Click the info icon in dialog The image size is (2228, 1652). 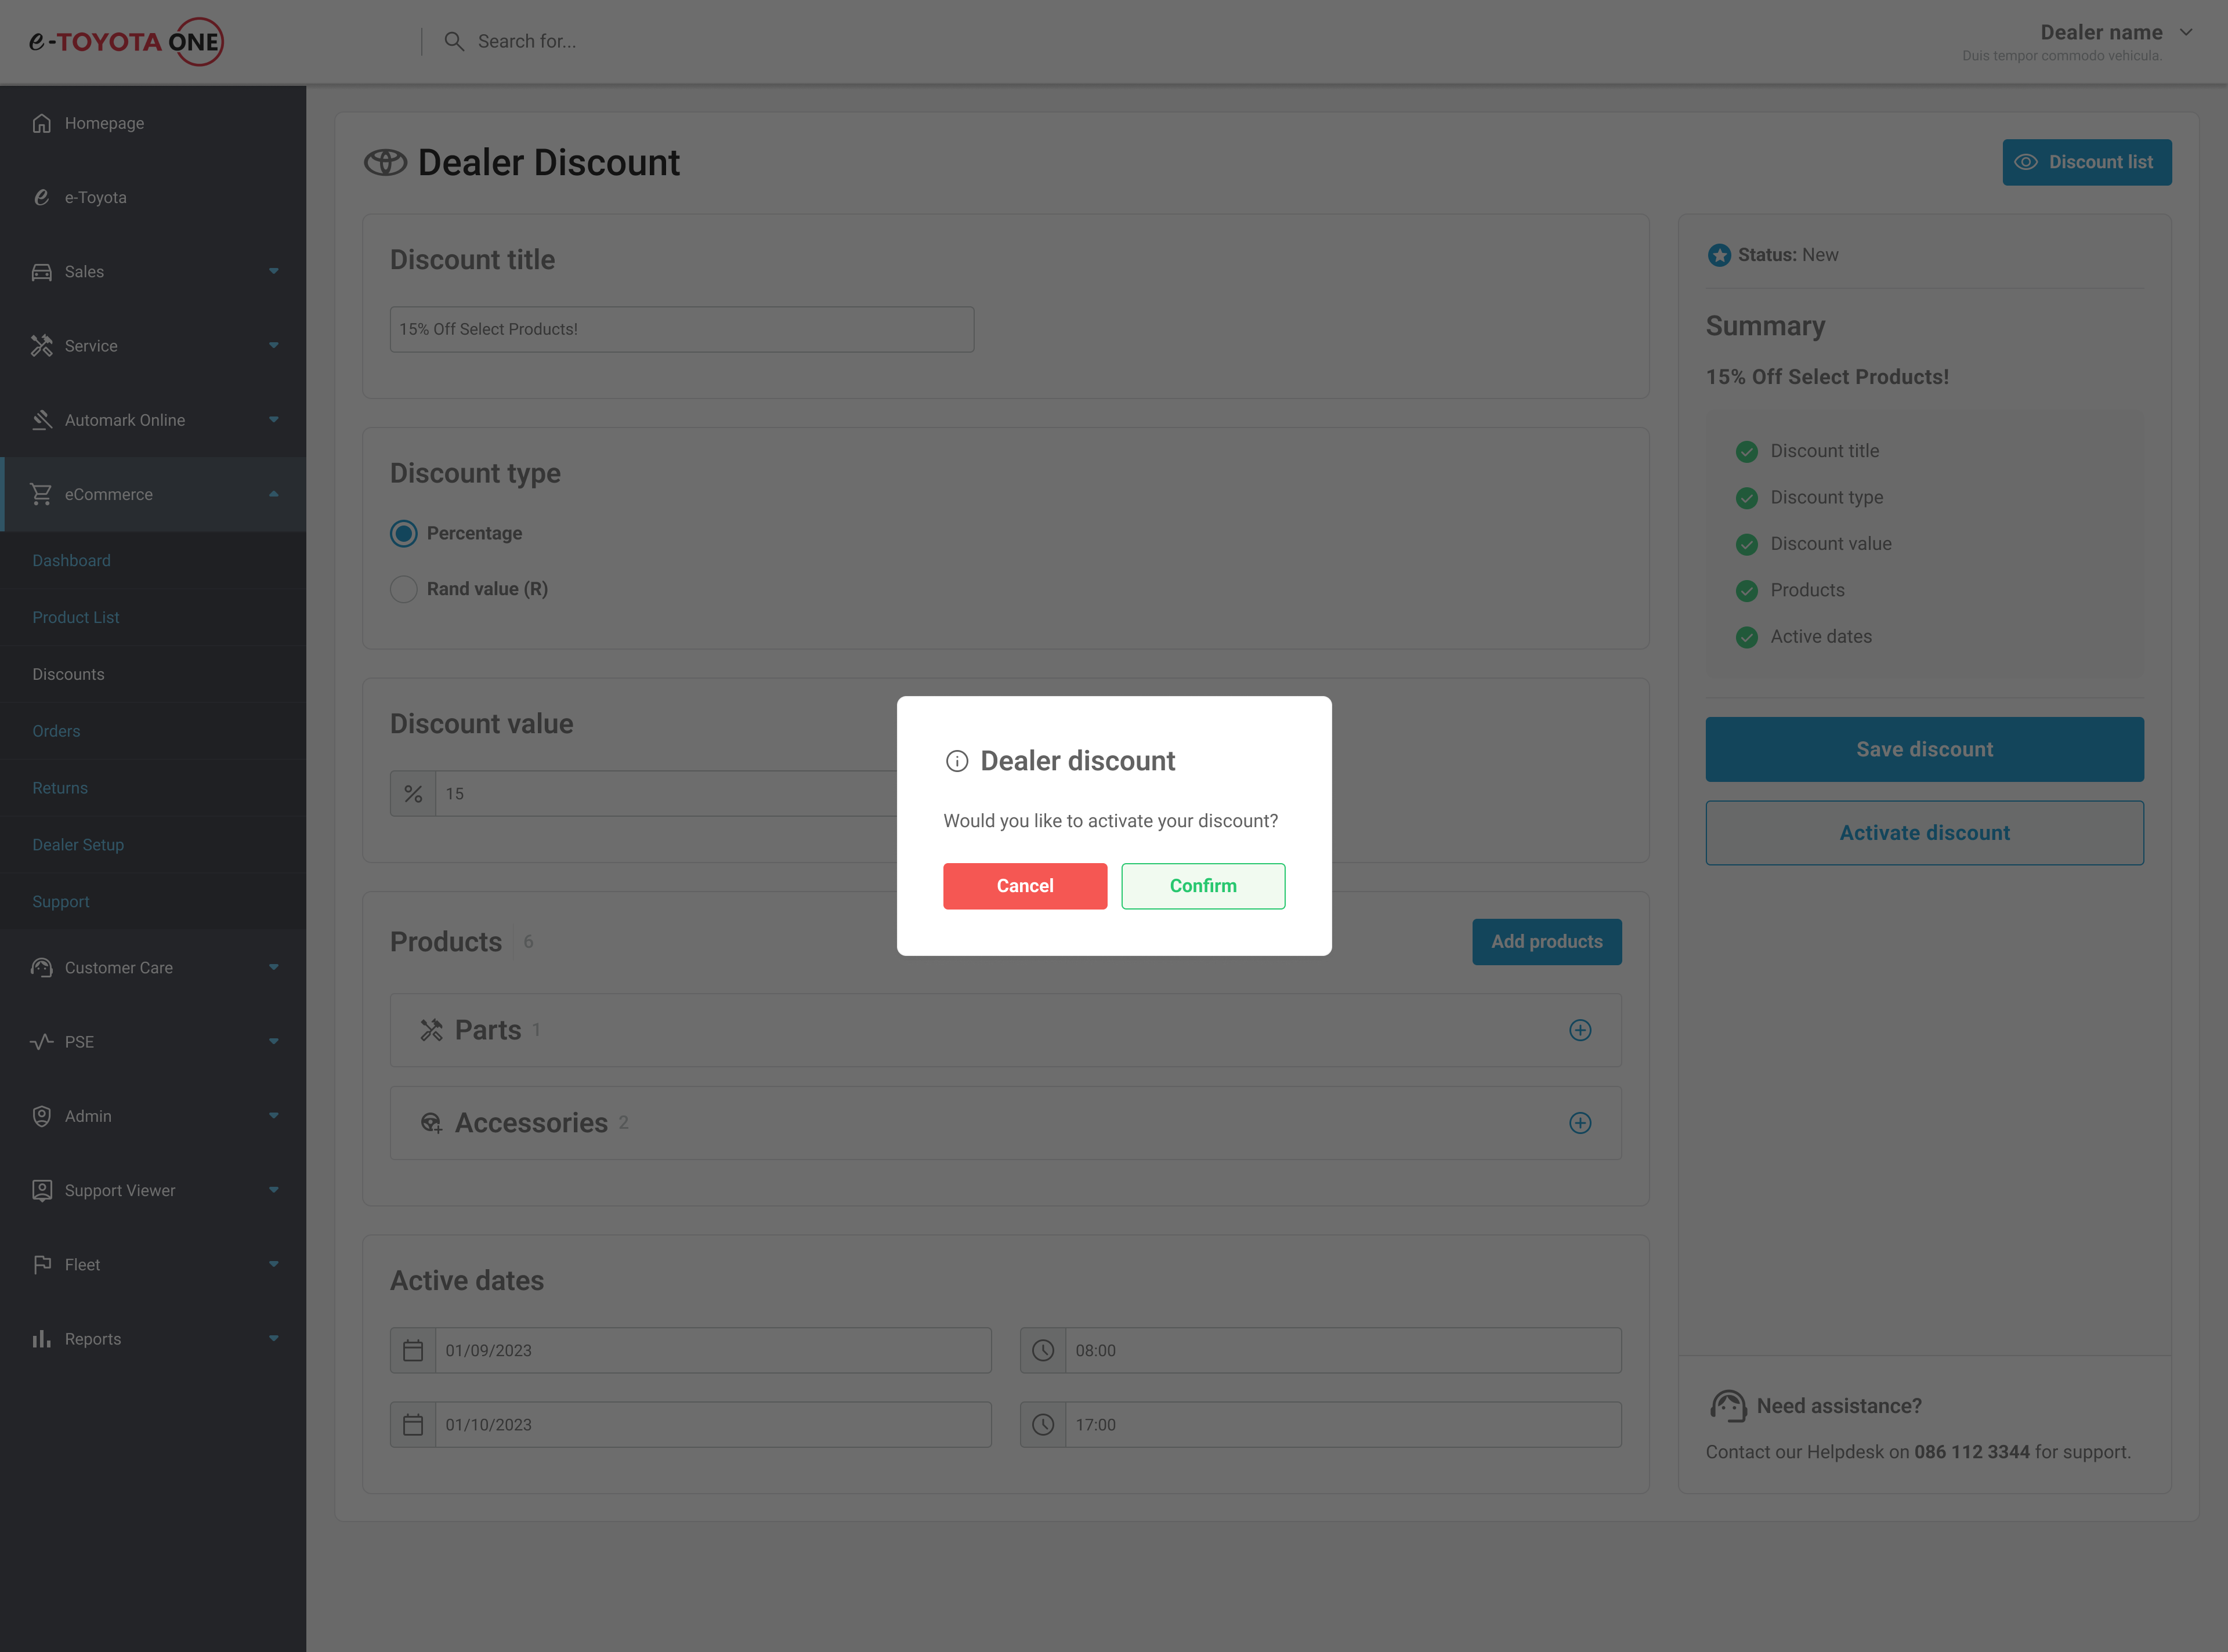click(957, 761)
